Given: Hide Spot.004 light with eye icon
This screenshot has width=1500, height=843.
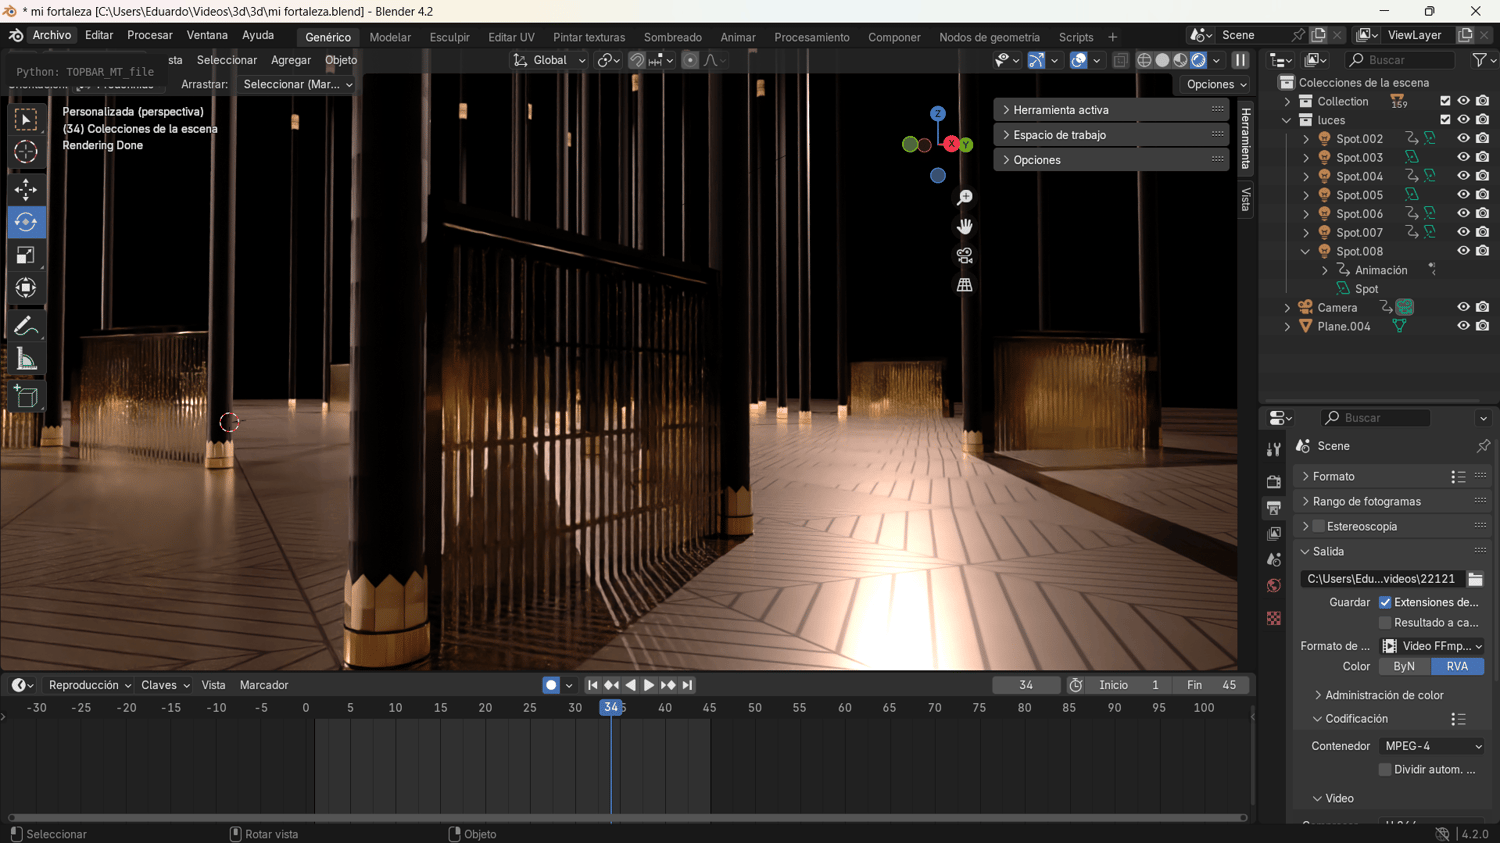Looking at the screenshot, I should click(1463, 176).
